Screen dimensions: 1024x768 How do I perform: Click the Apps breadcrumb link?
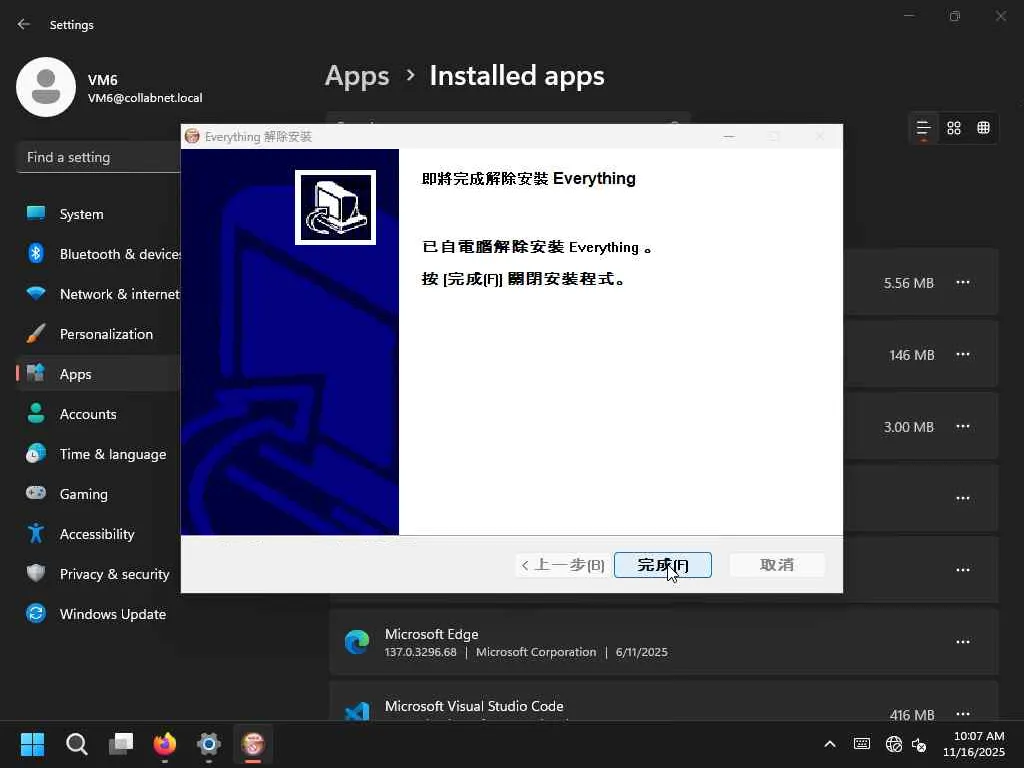point(357,76)
